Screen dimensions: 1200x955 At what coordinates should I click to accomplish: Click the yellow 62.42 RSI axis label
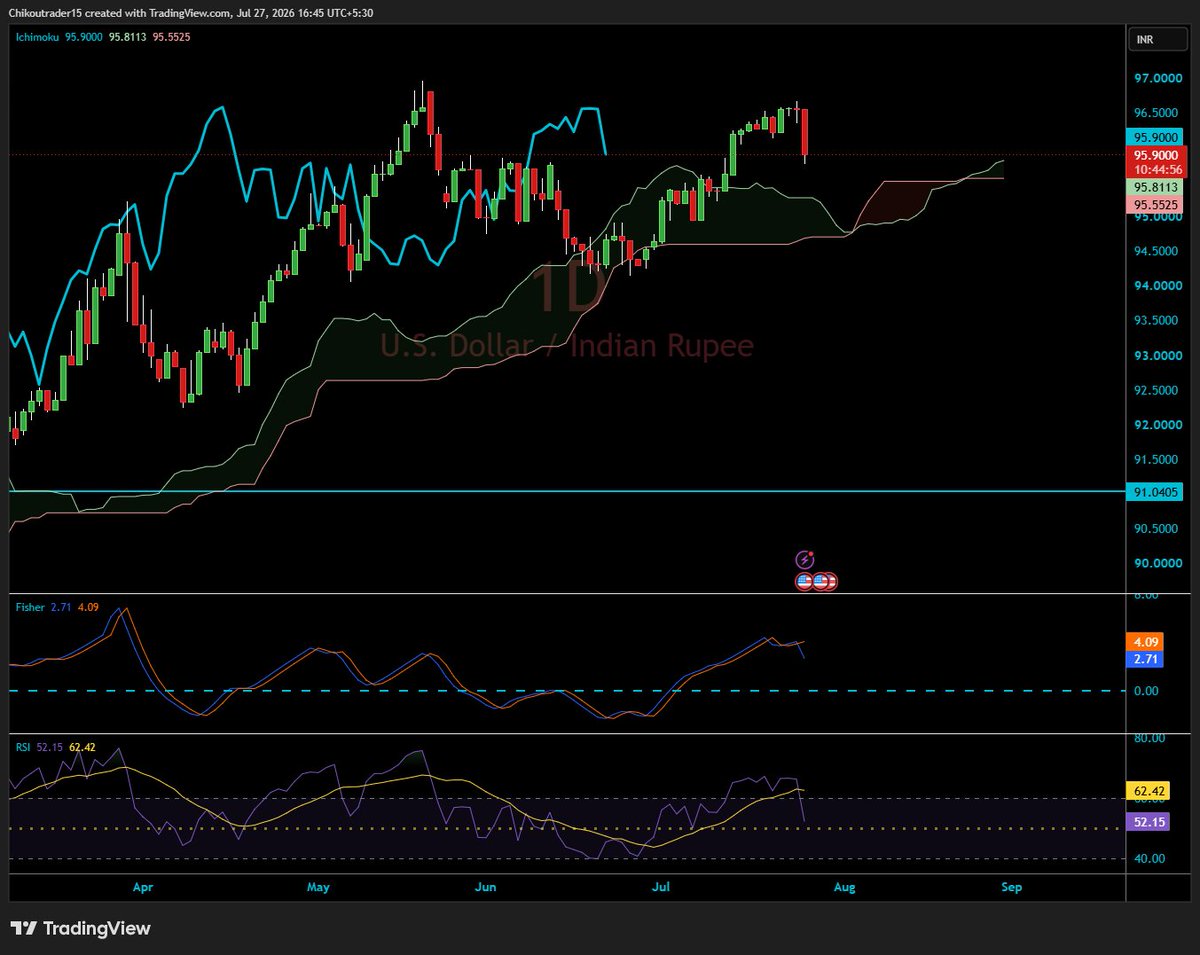(x=1148, y=791)
